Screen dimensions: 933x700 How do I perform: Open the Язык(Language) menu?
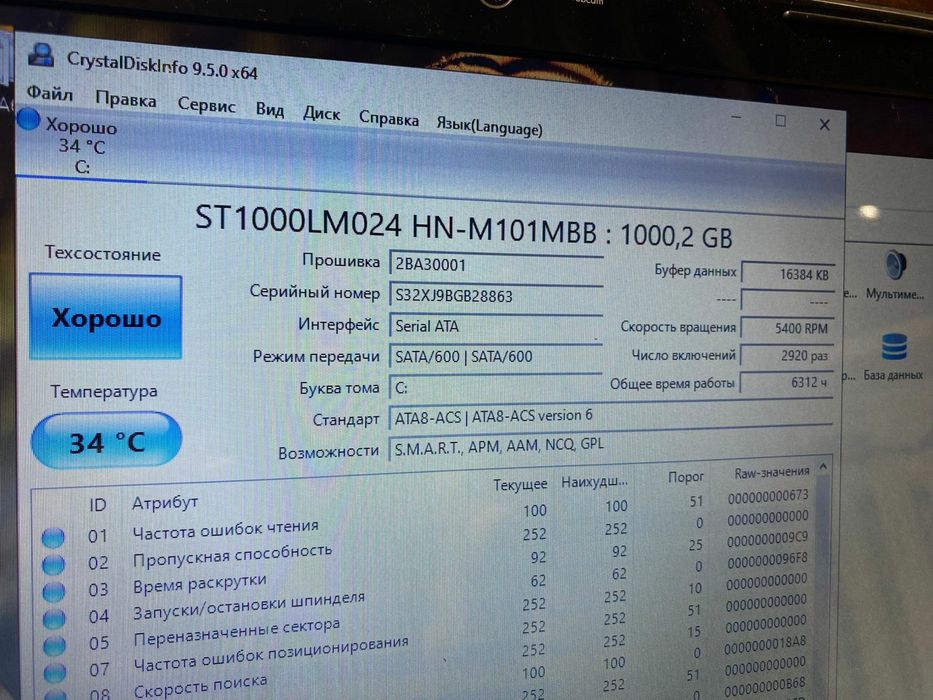click(x=489, y=126)
